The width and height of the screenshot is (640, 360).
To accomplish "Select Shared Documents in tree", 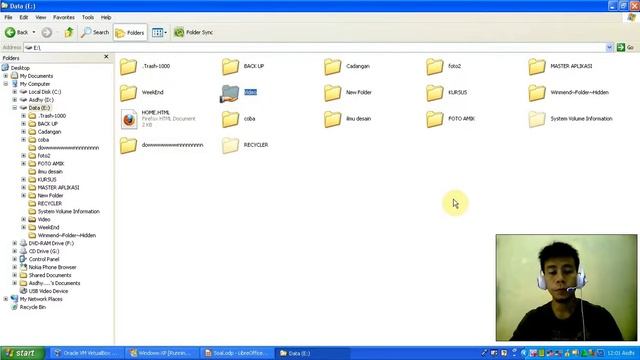I will pos(50,275).
